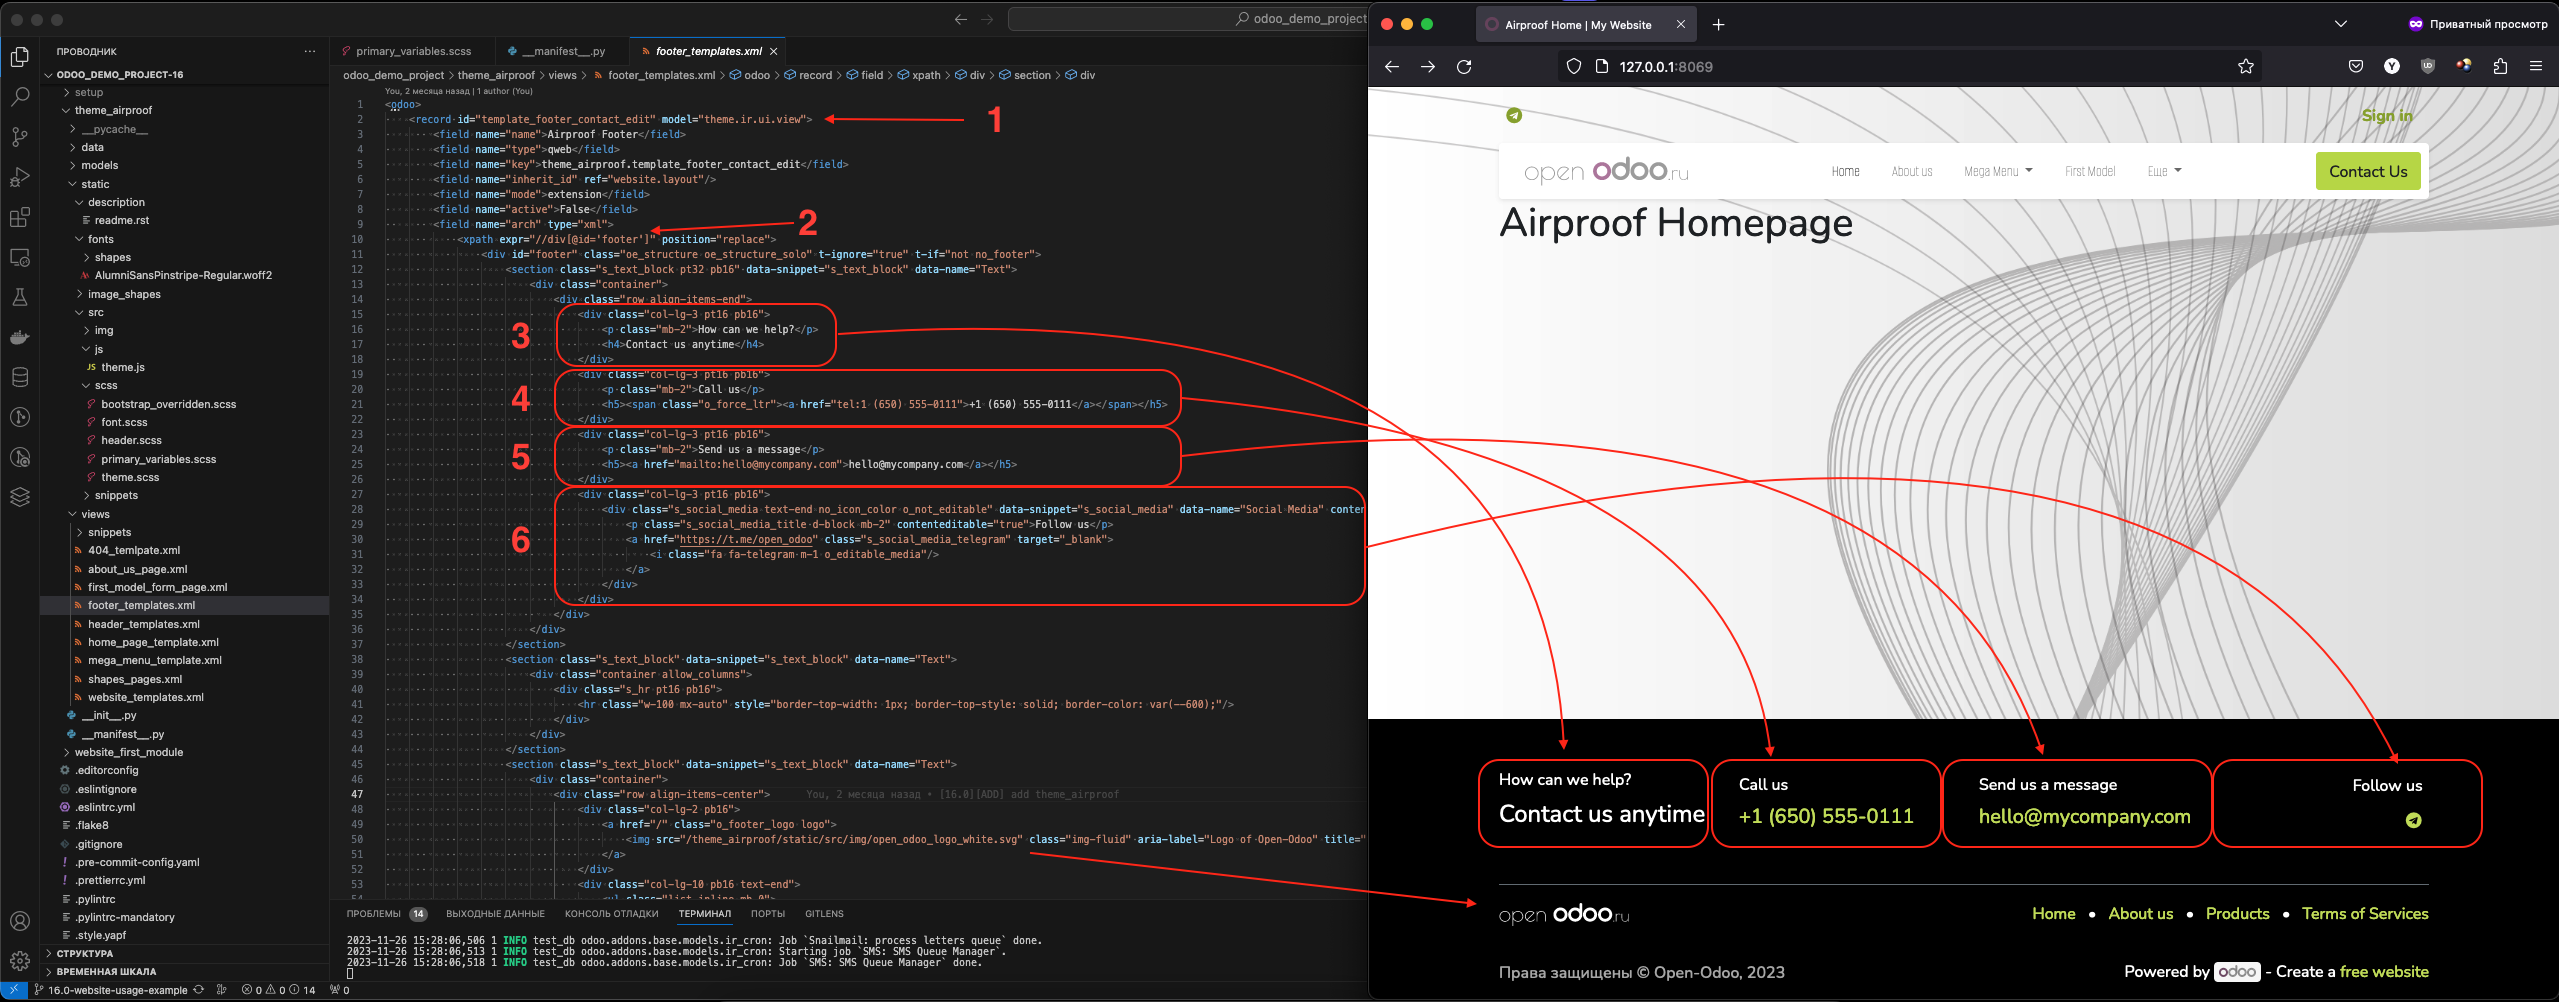The image size is (2559, 1002).
Task: Click Terms of Services footer link
Action: click(x=2364, y=913)
